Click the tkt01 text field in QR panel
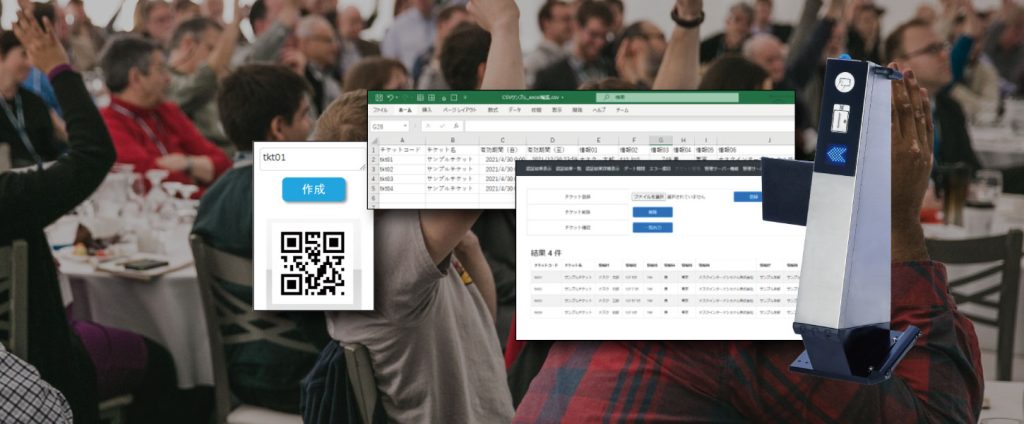The height and width of the screenshot is (424, 1024). (x=313, y=159)
